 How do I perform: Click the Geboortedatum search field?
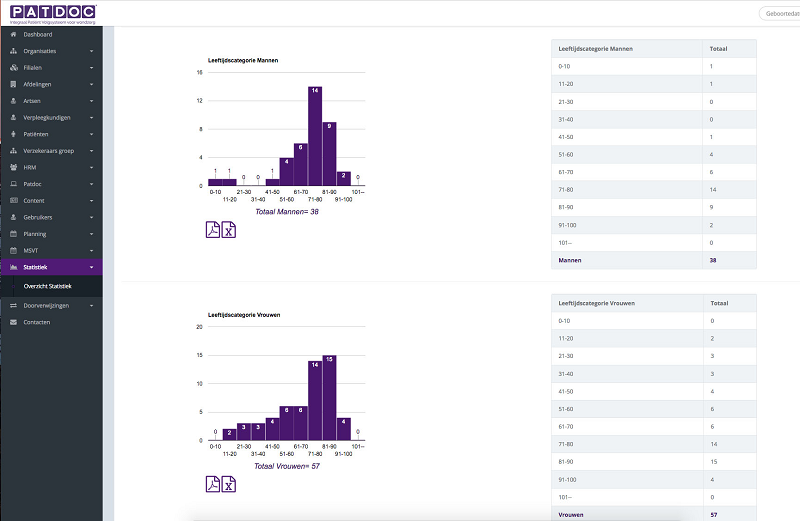pos(780,14)
